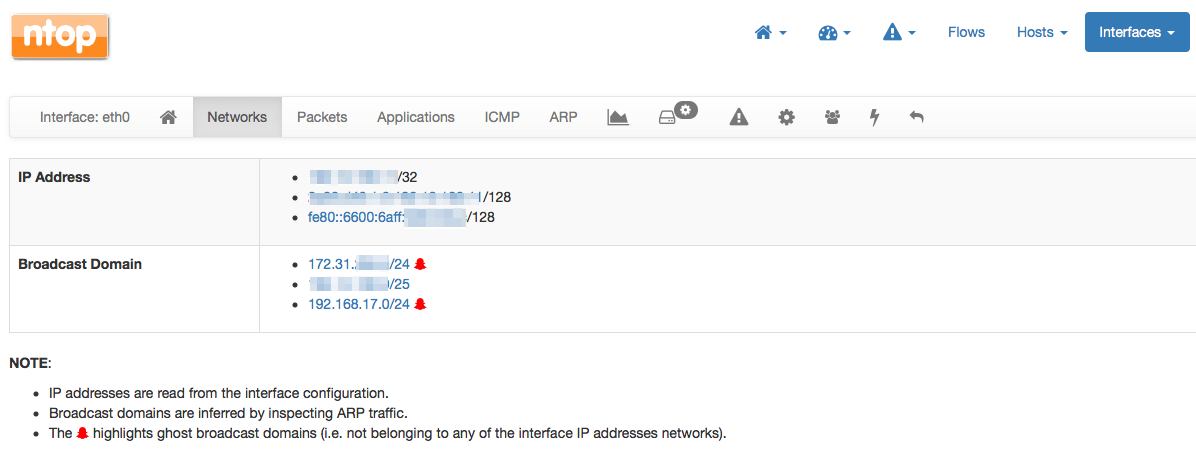Select the interface home icon tab
Image resolution: width=1196 pixels, height=454 pixels.
coord(169,118)
